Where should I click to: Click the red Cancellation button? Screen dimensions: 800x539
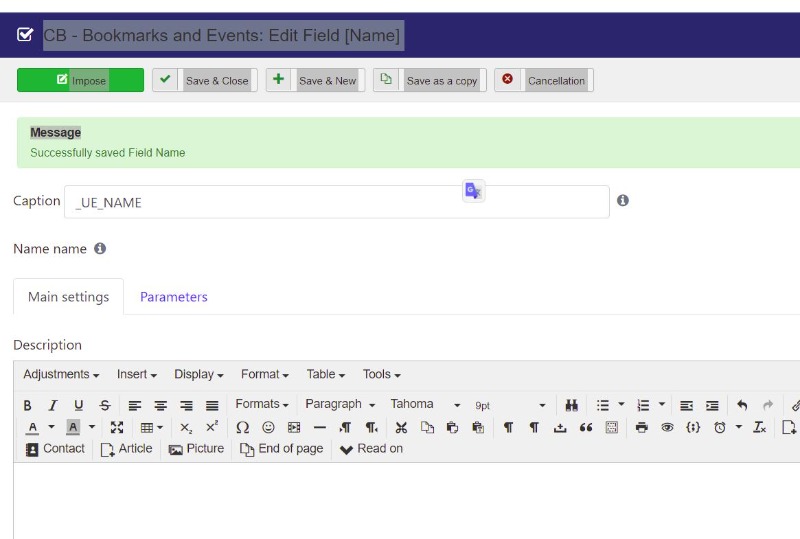[x=544, y=80]
